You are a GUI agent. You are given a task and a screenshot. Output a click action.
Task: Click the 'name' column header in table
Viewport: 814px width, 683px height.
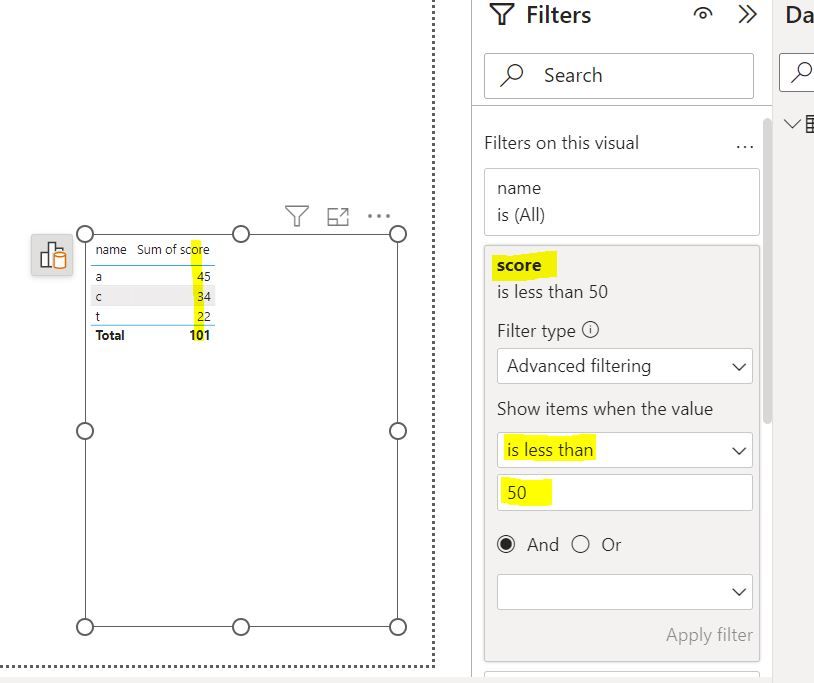point(111,250)
